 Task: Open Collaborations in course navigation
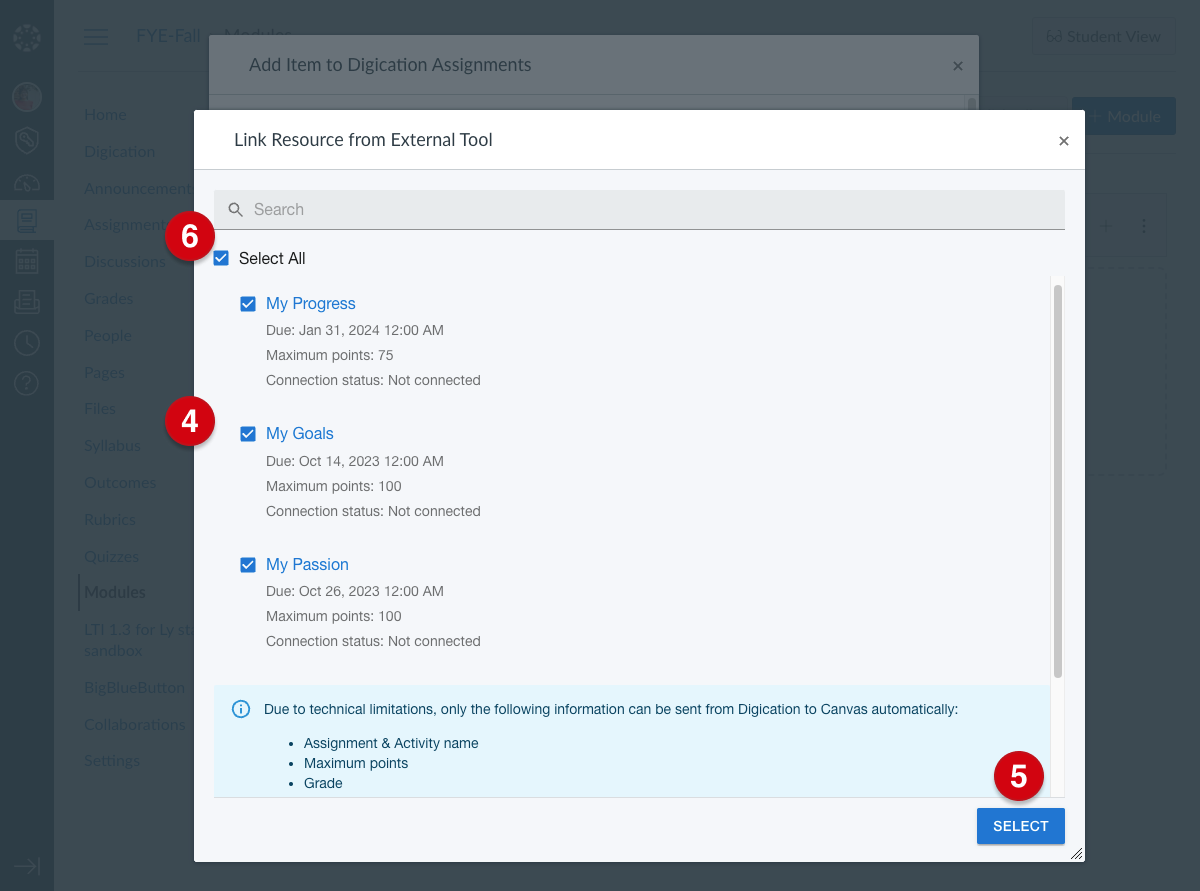click(135, 725)
